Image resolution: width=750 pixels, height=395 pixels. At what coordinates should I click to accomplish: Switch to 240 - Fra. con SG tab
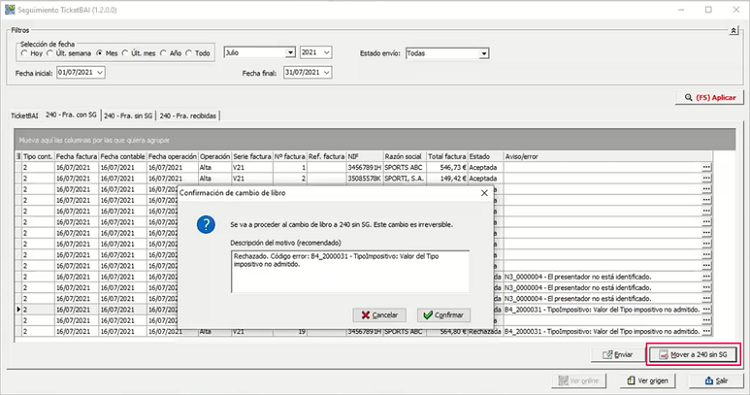71,115
